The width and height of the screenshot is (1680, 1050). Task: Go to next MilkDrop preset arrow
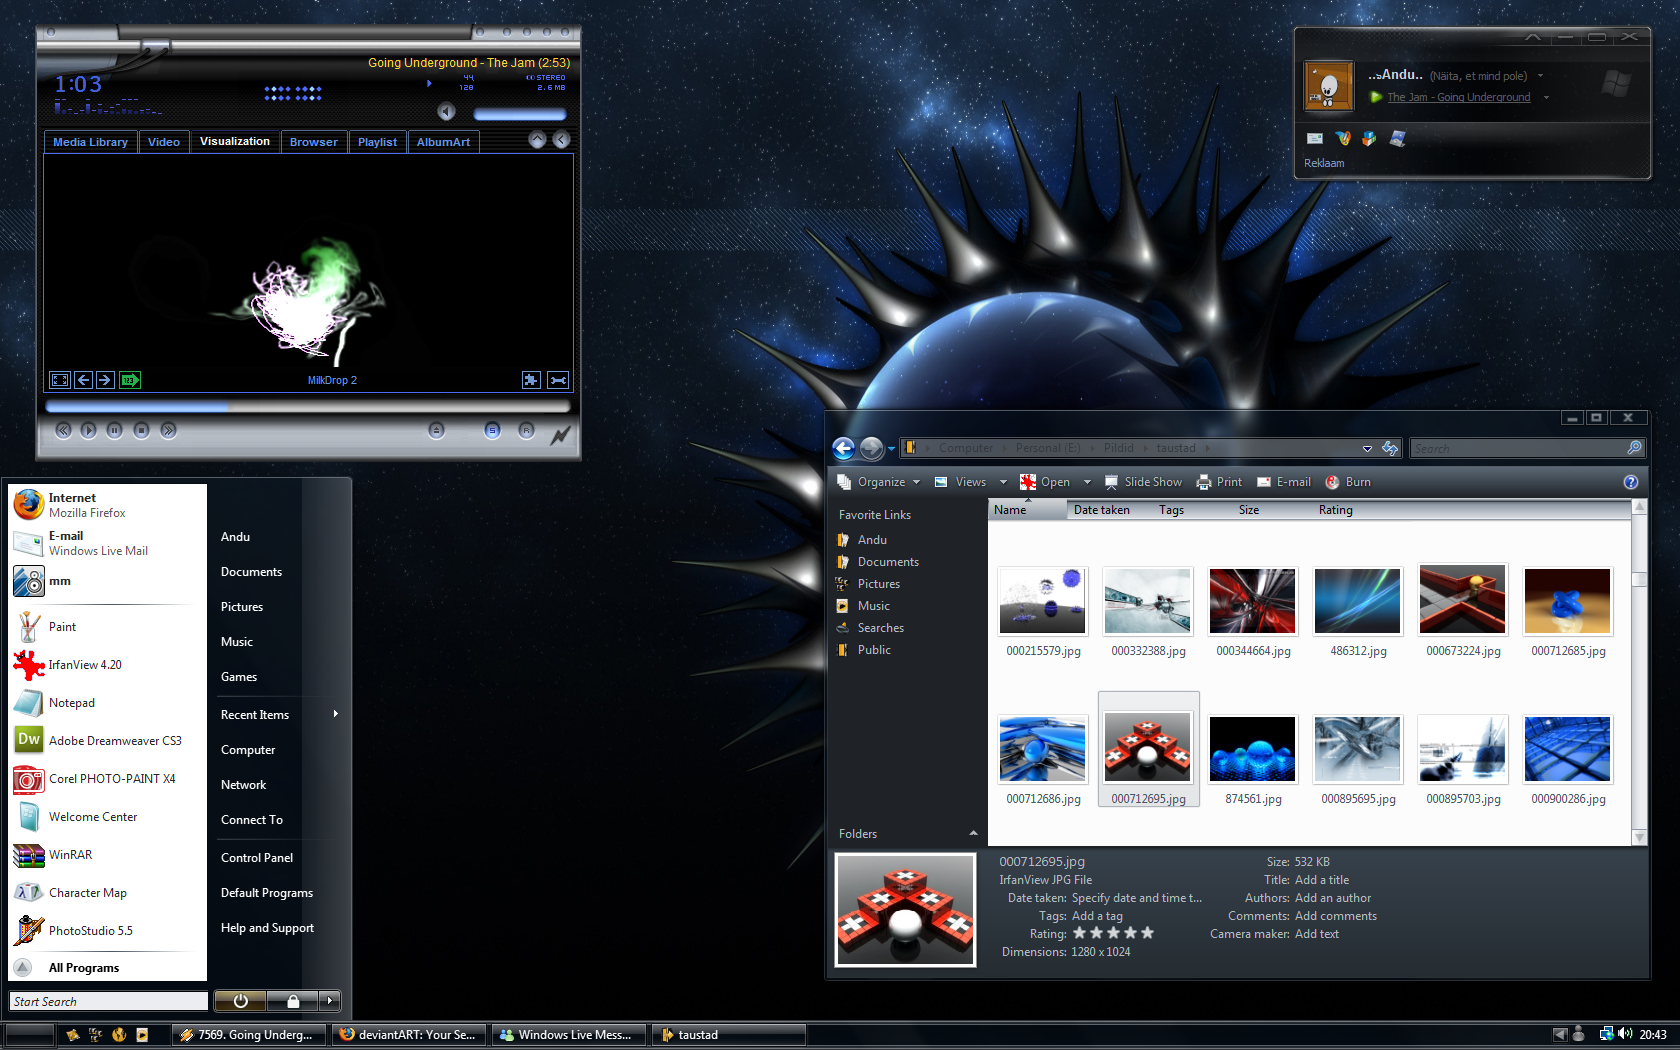coord(105,380)
